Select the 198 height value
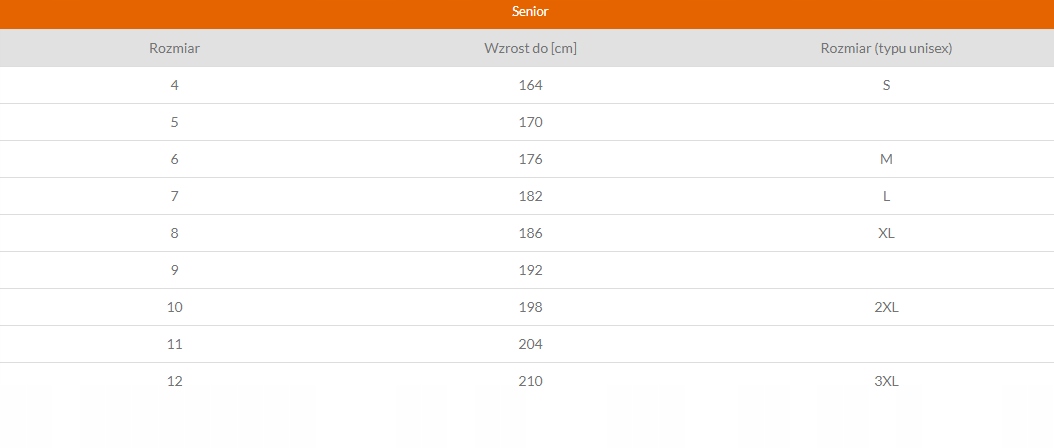The width and height of the screenshot is (1054, 448). [x=530, y=307]
